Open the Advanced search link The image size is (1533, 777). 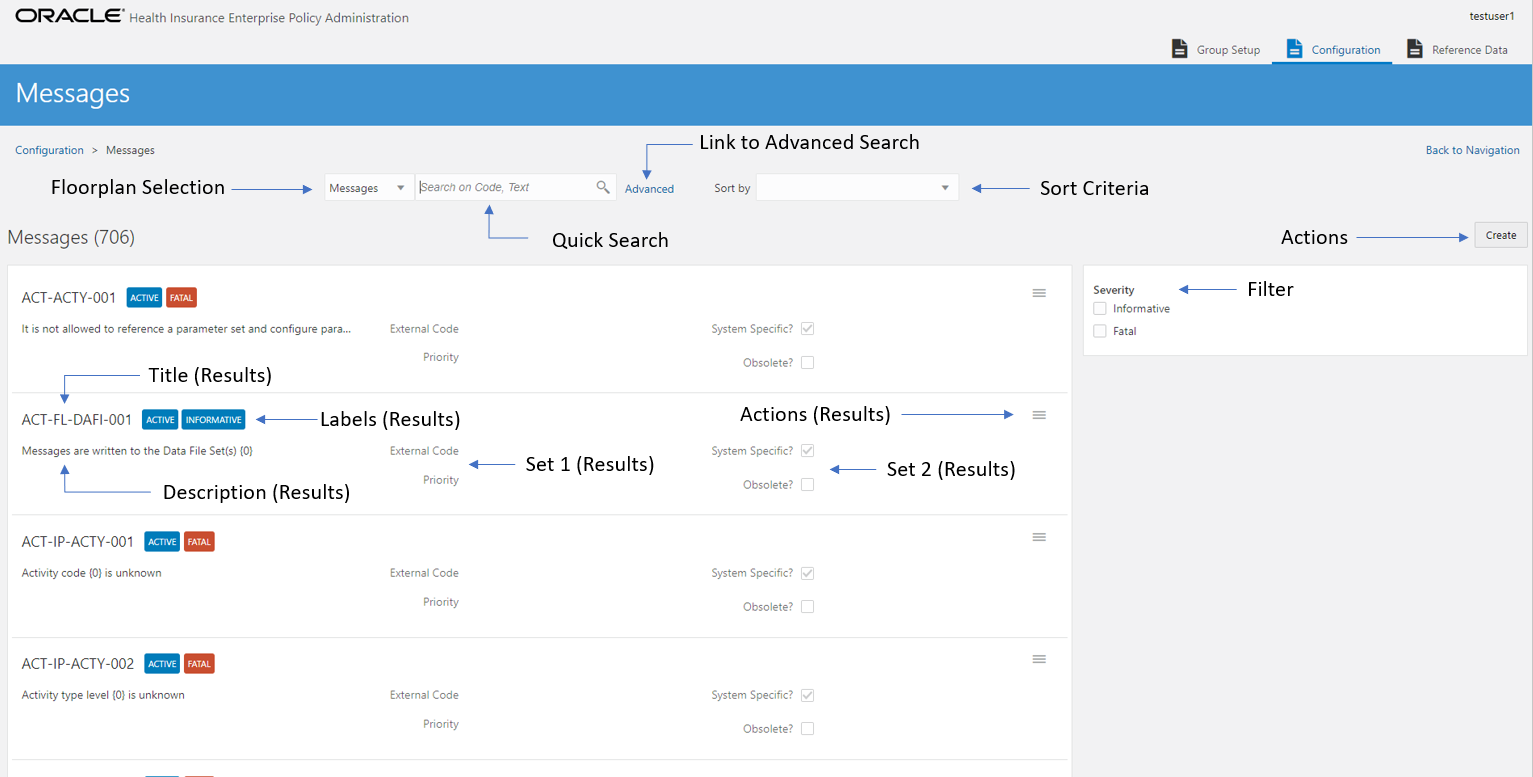pyautogui.click(x=649, y=189)
